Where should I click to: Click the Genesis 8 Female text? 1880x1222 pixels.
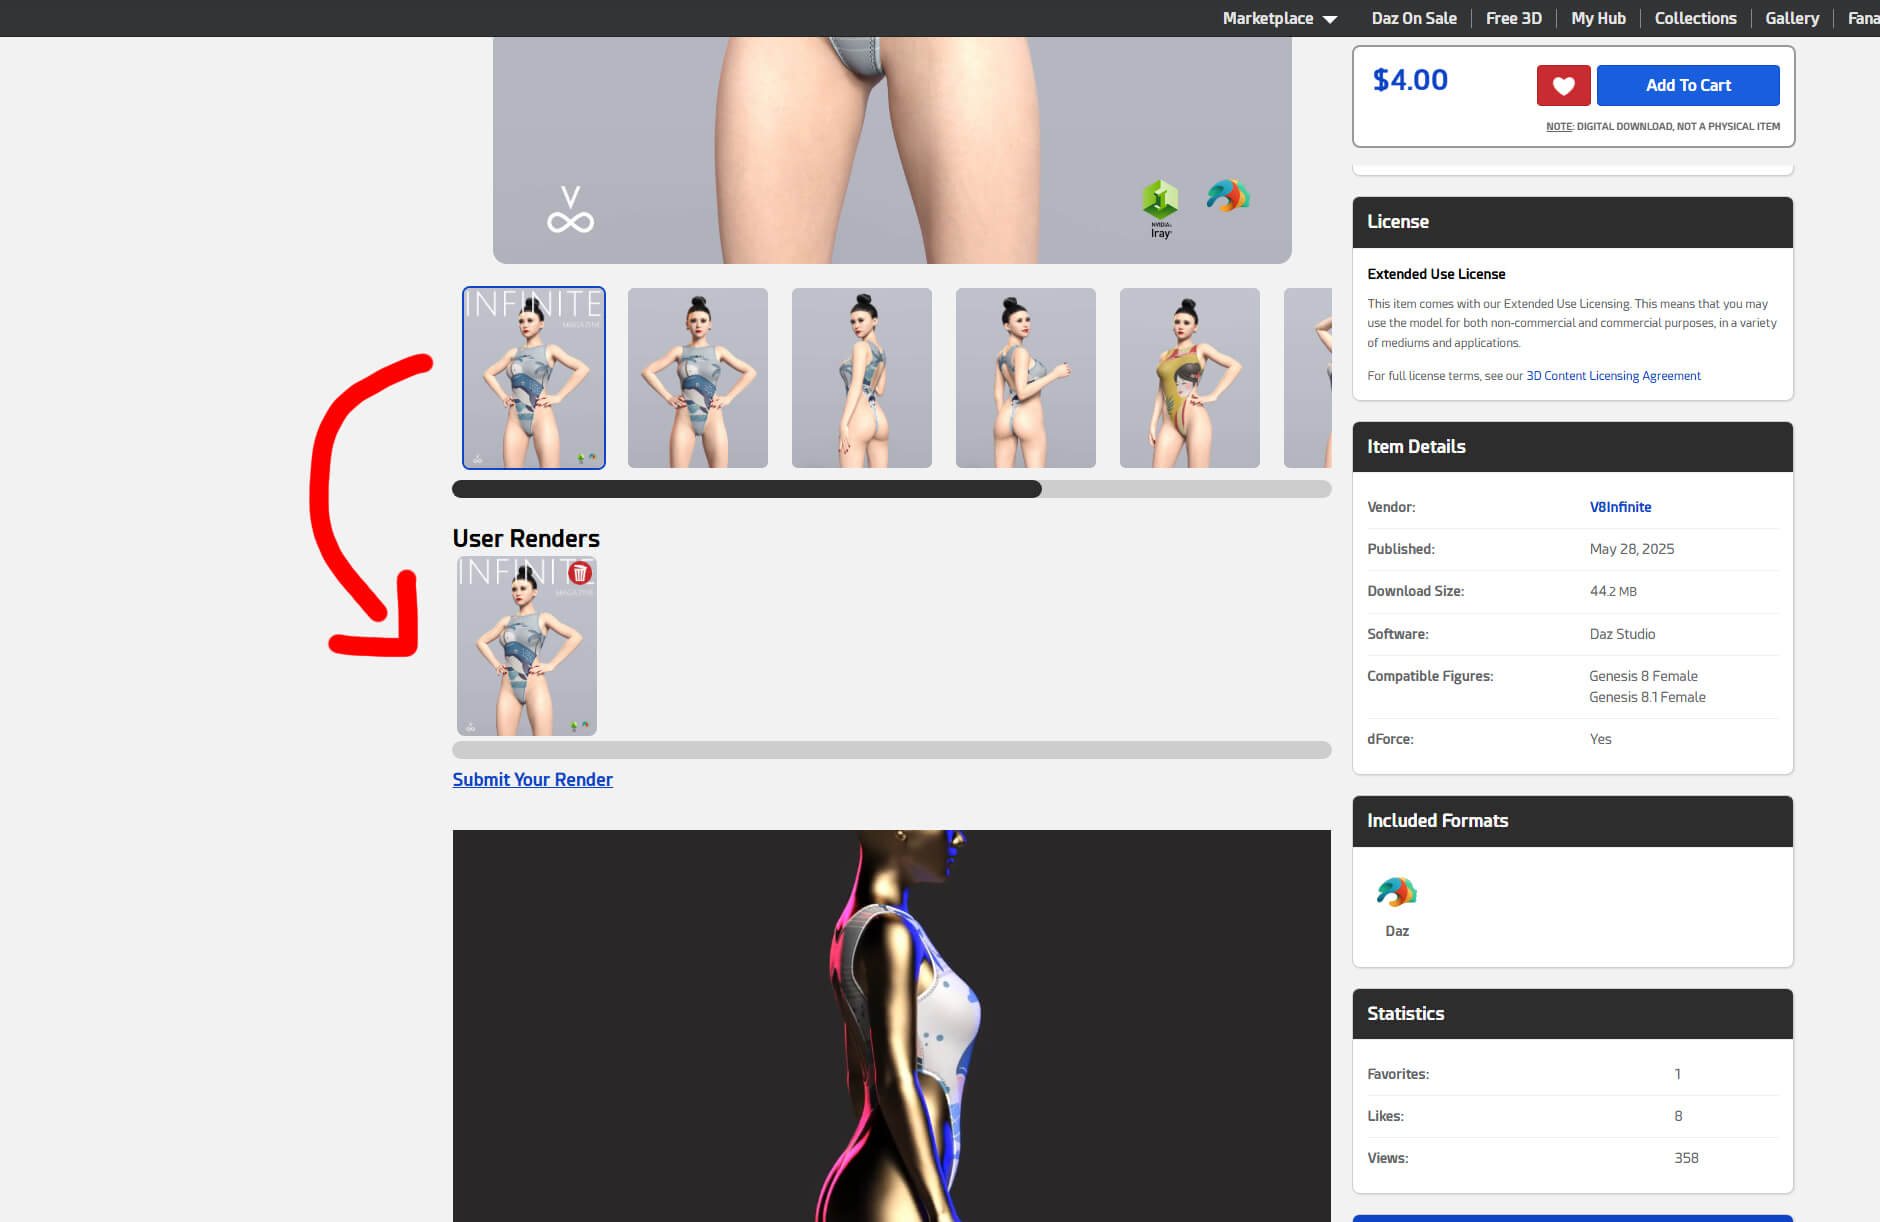pos(1643,676)
